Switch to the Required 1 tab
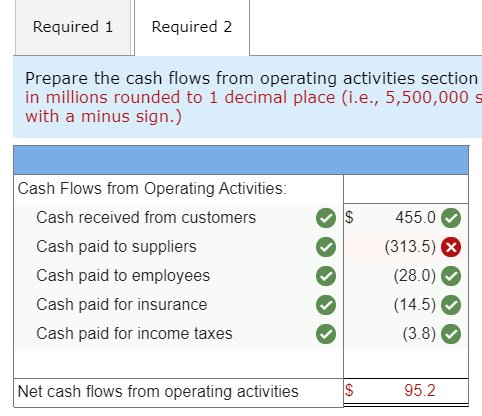 (x=73, y=27)
